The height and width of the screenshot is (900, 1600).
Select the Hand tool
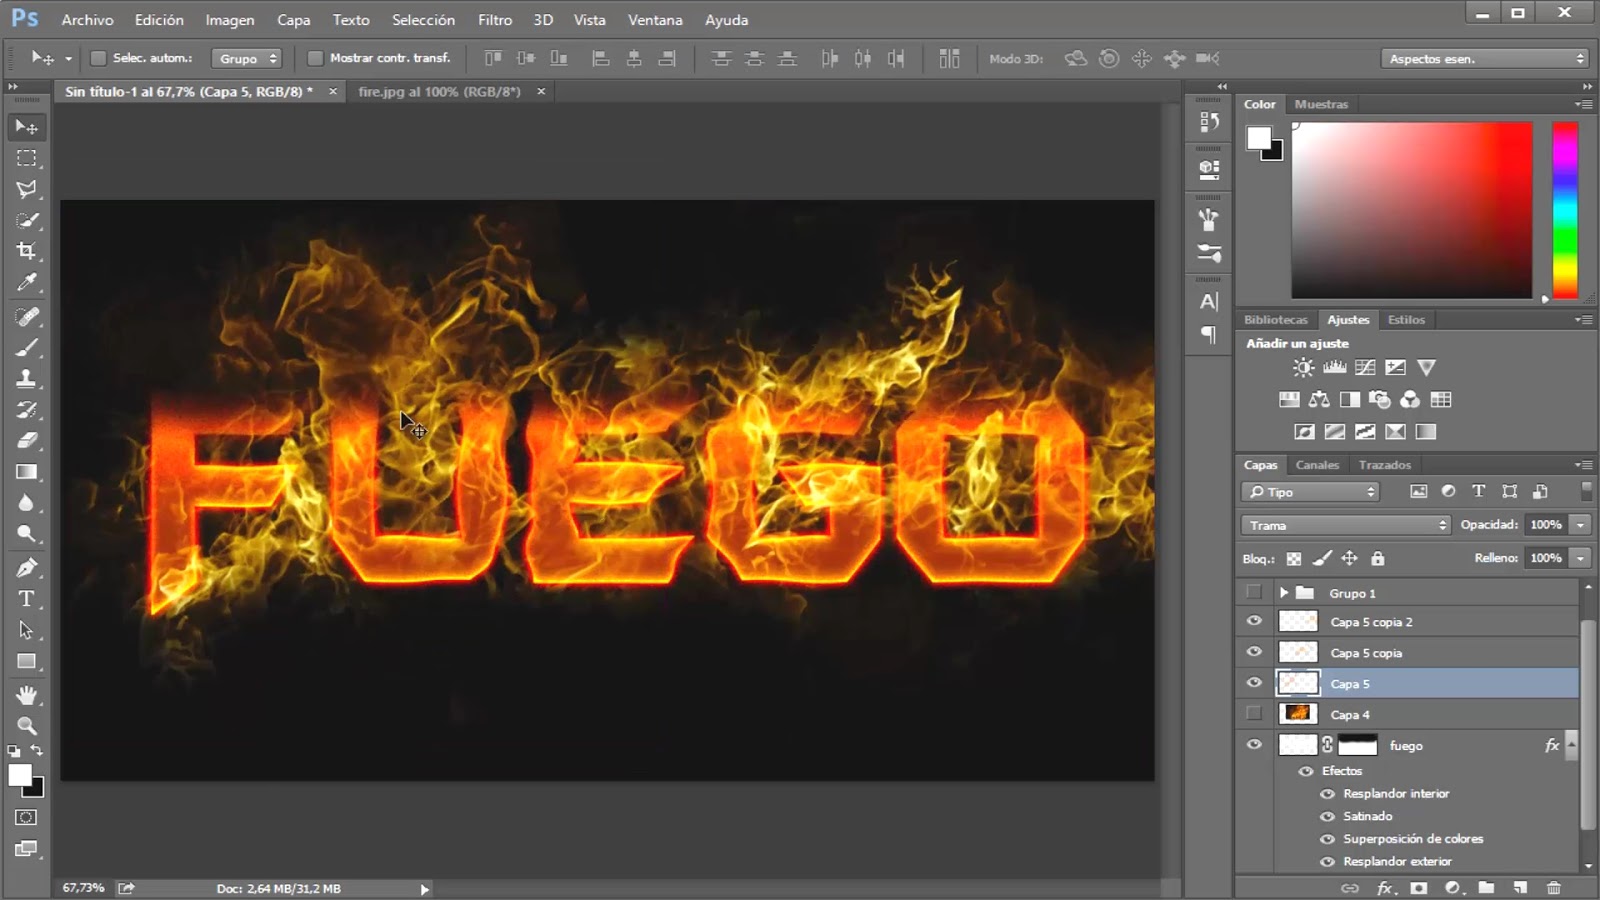click(27, 695)
